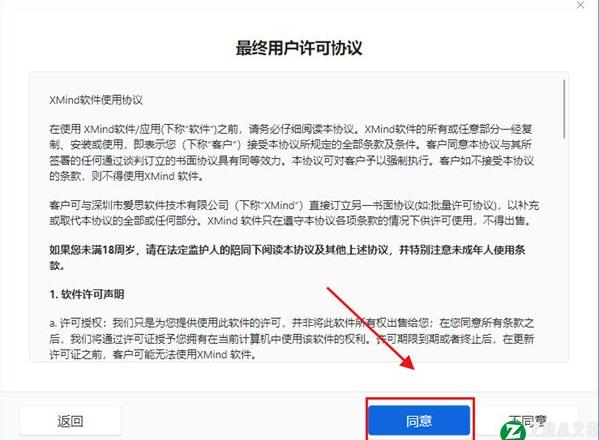
Task: Go back with the 返回 button
Action: [x=70, y=421]
